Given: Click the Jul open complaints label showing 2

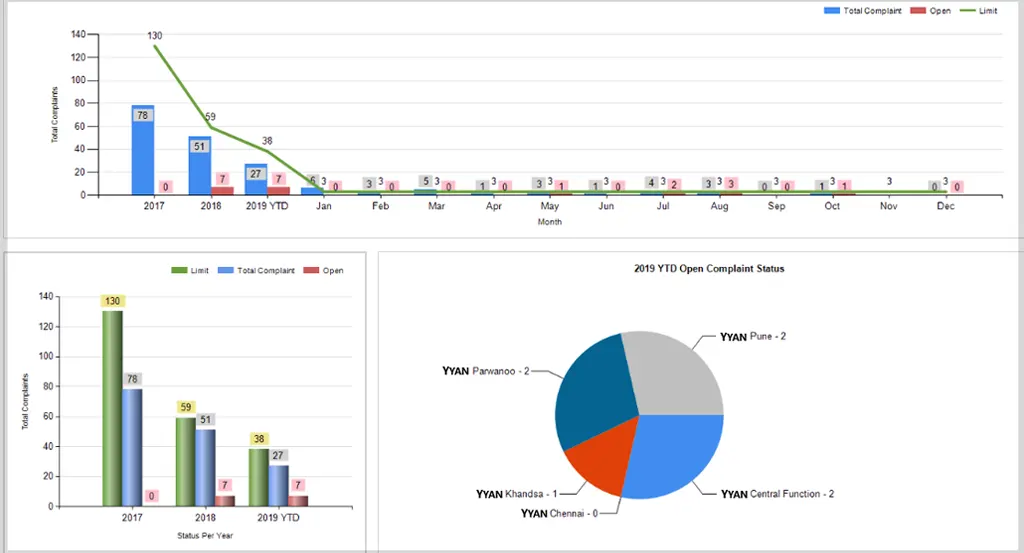Looking at the screenshot, I should pos(675,186).
